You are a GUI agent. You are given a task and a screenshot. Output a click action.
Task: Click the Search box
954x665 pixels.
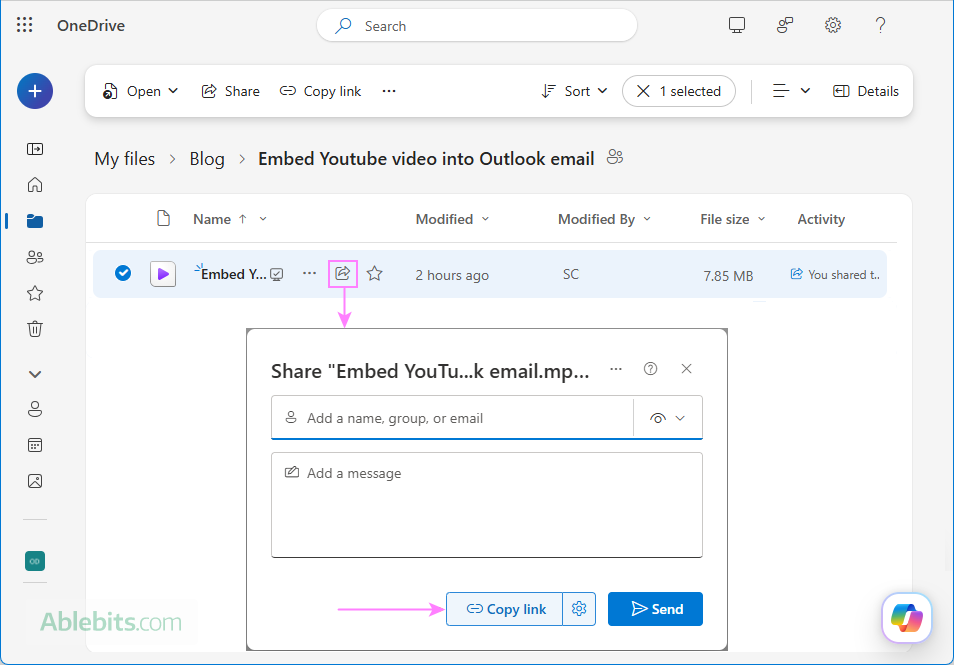476,26
